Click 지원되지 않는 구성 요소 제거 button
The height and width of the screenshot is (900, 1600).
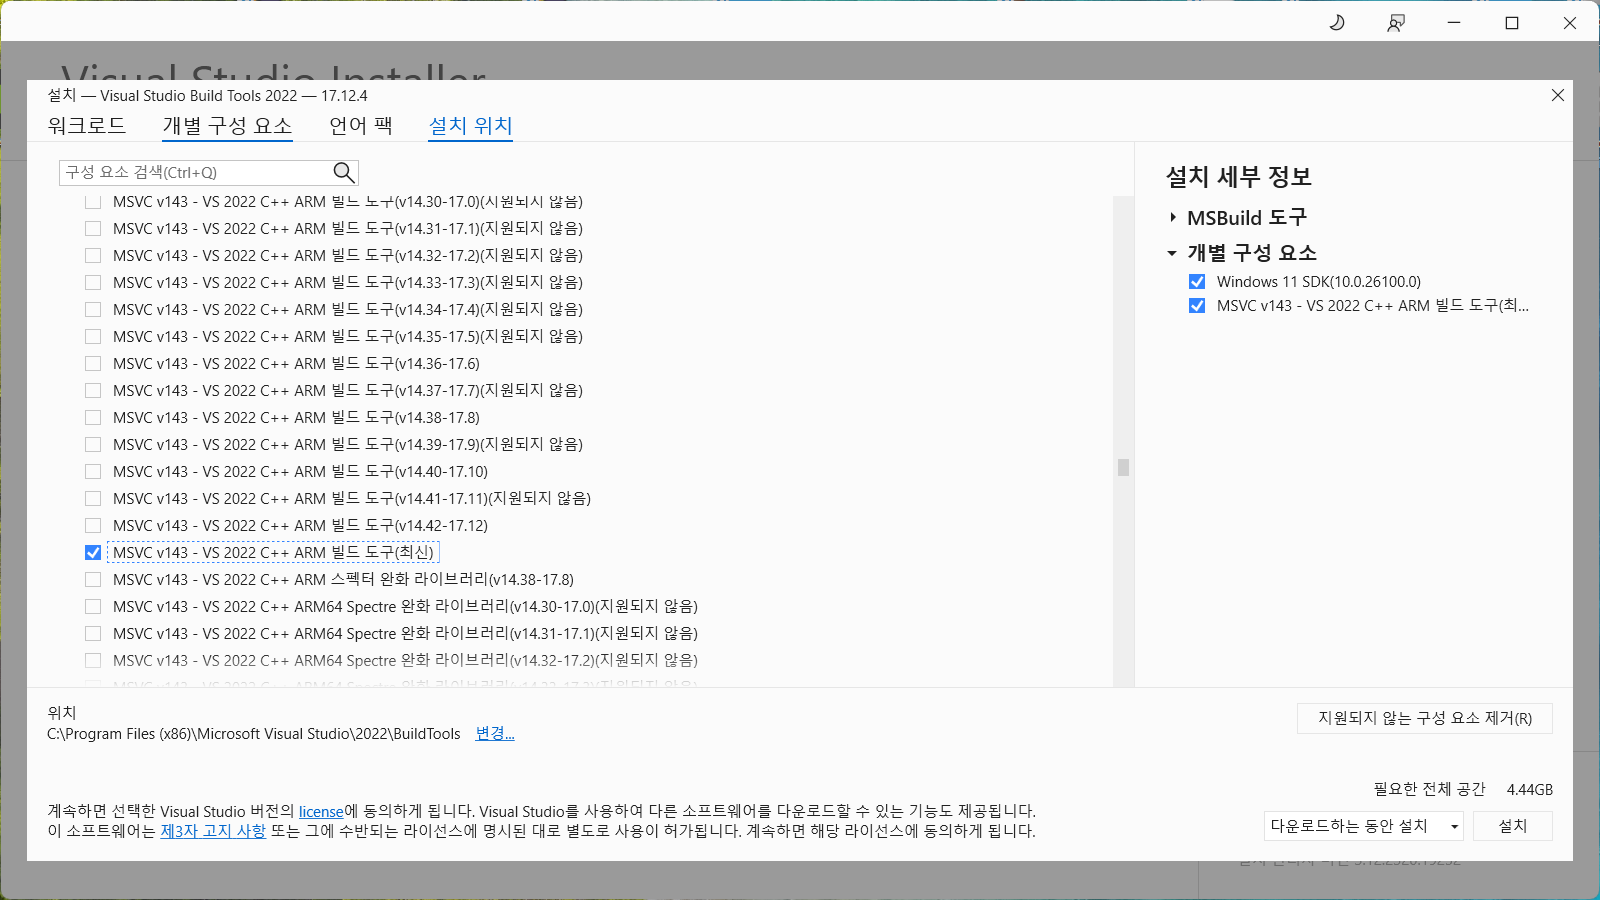click(1425, 718)
